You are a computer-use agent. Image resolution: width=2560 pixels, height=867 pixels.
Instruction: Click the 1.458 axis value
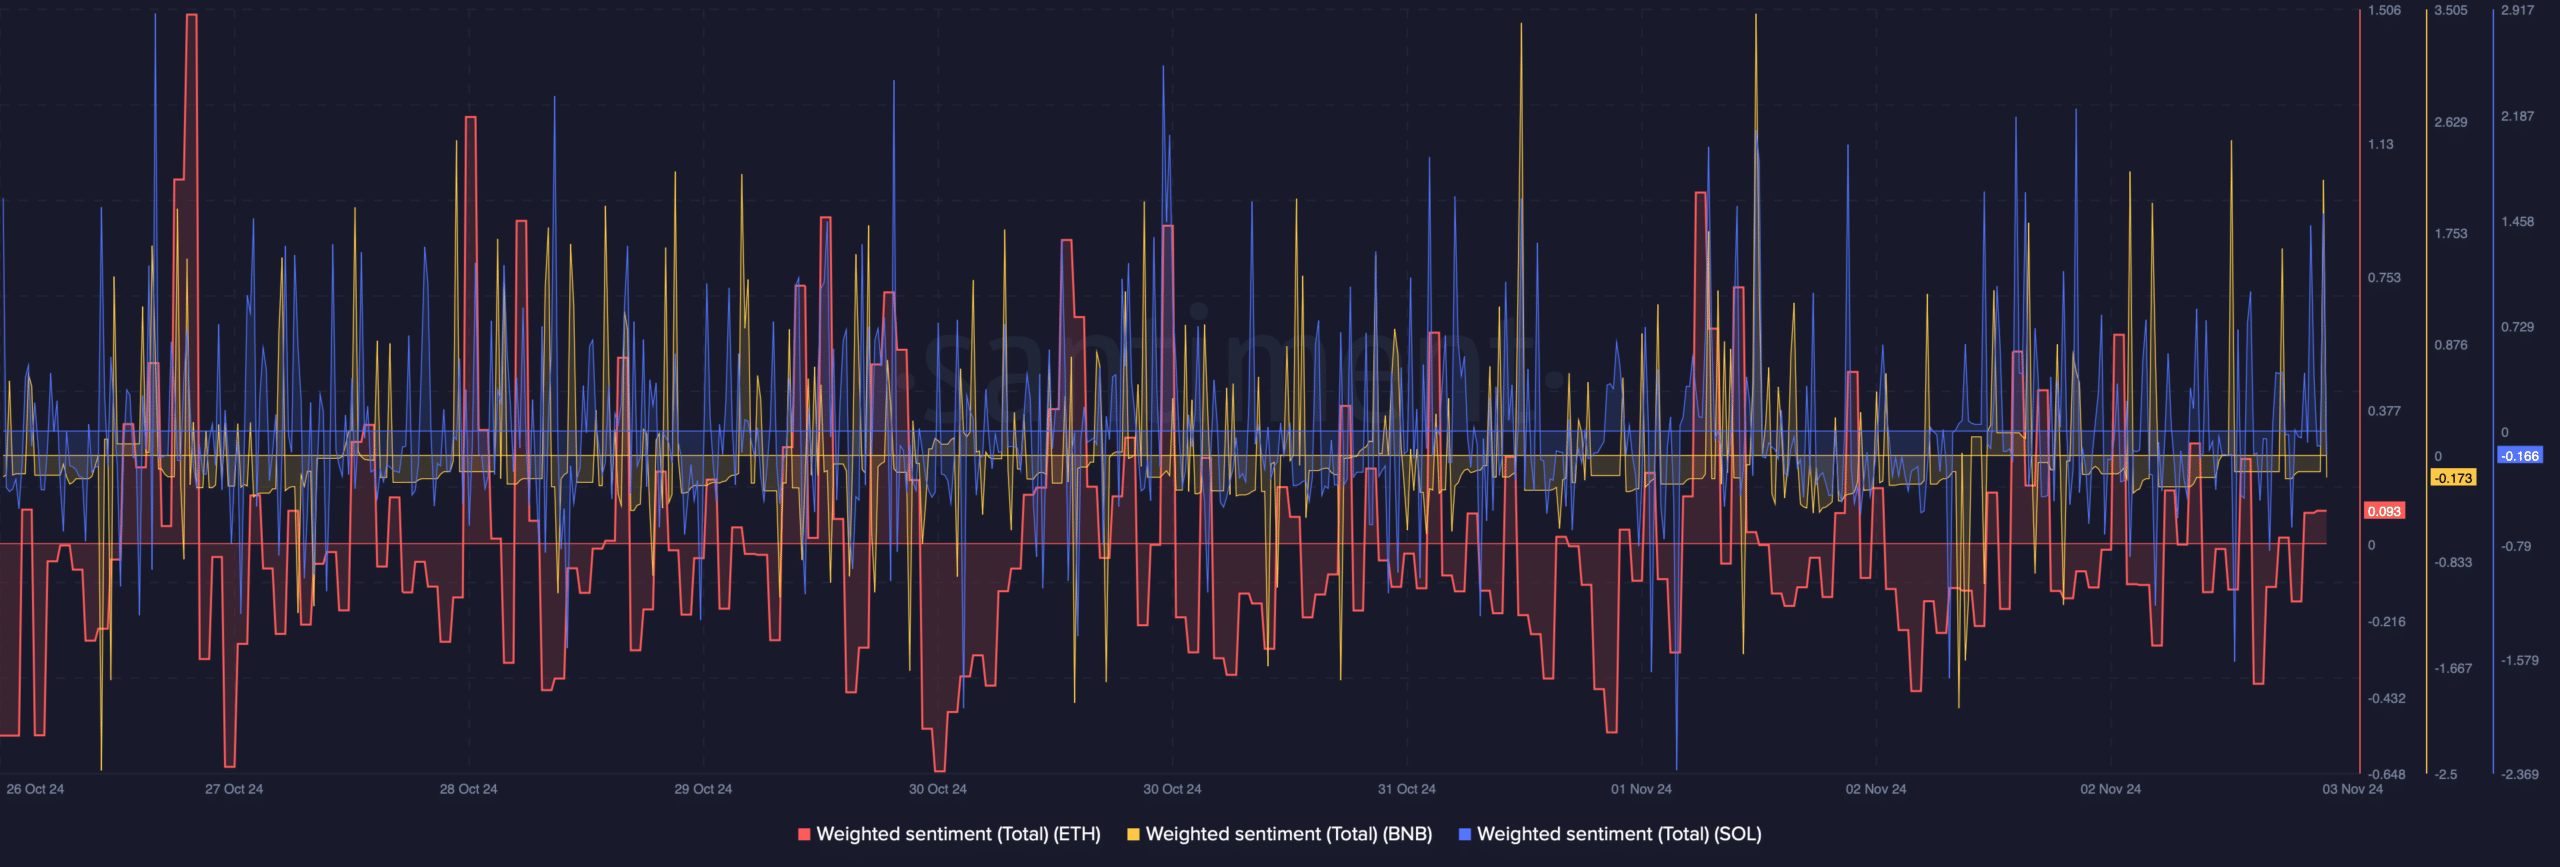(2518, 222)
